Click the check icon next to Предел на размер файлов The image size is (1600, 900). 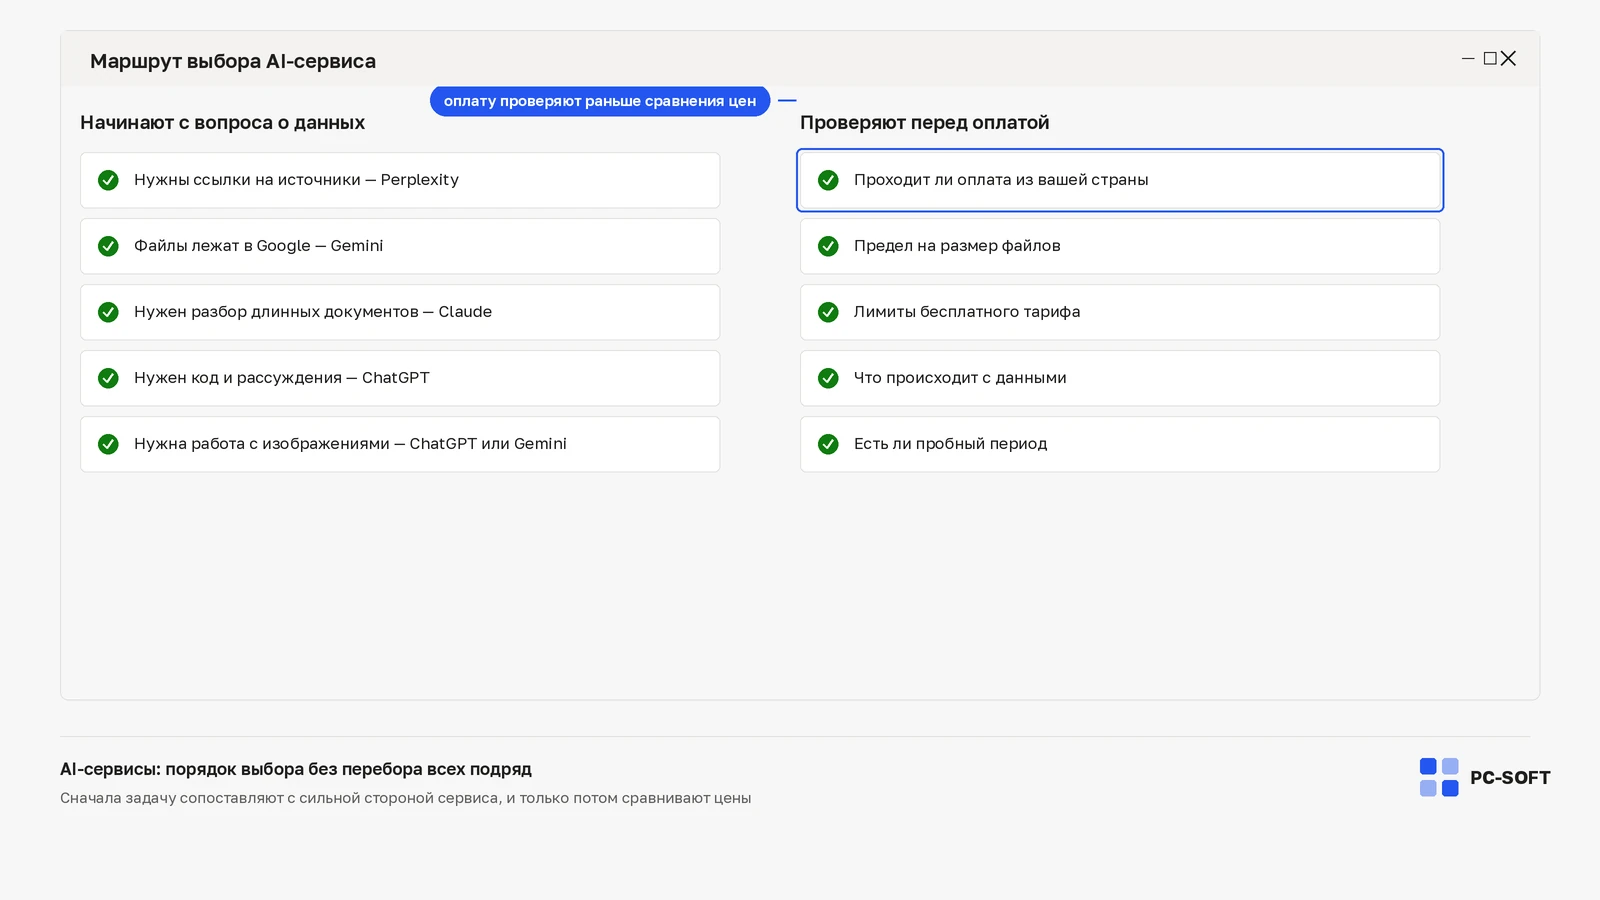pyautogui.click(x=828, y=246)
